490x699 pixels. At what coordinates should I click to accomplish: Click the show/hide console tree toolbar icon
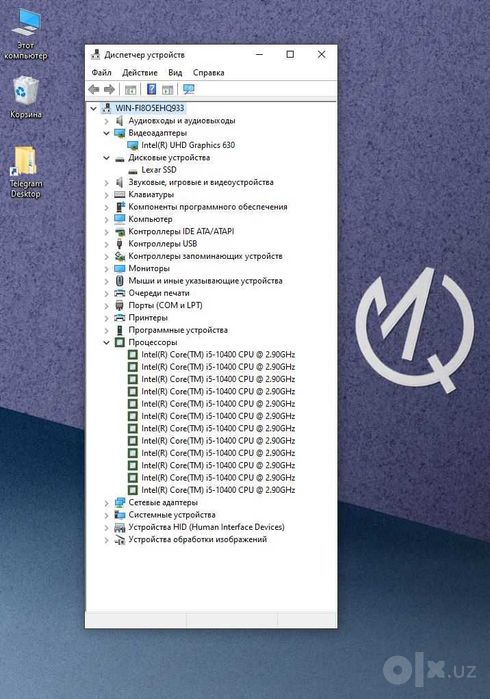(x=131, y=89)
